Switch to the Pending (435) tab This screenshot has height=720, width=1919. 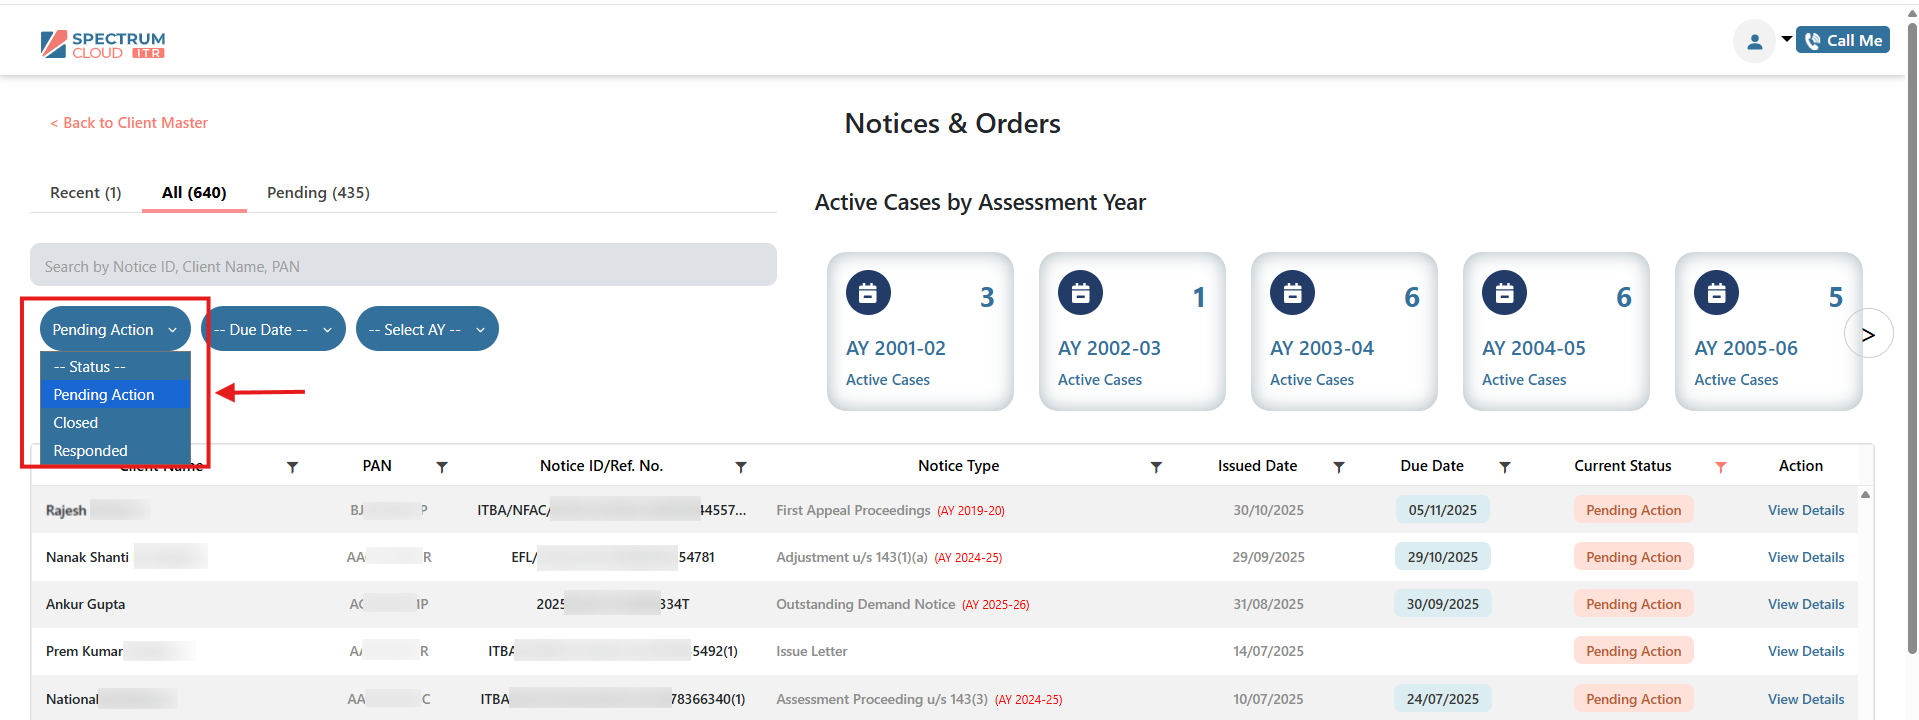click(318, 192)
